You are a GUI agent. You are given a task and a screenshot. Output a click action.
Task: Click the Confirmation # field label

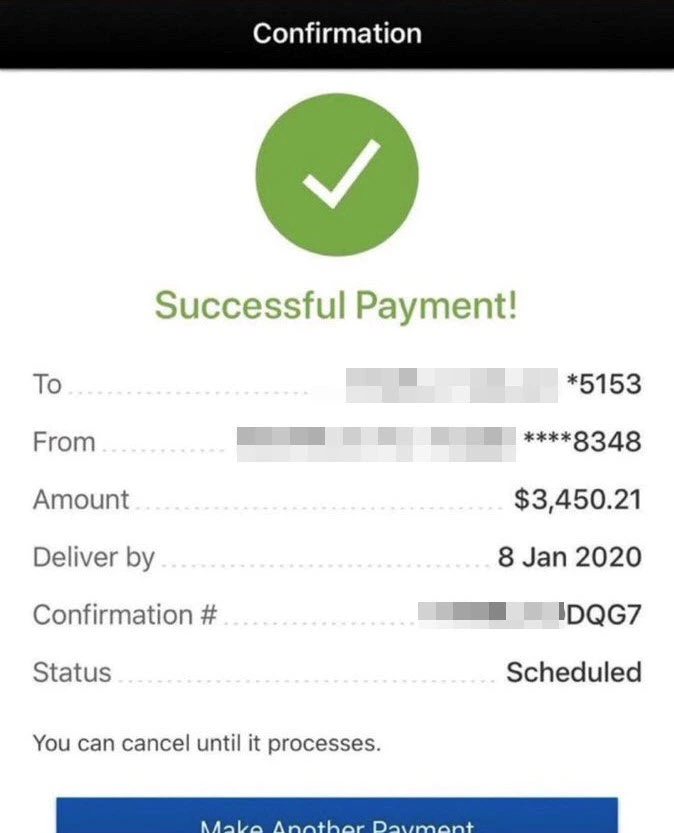(x=125, y=615)
